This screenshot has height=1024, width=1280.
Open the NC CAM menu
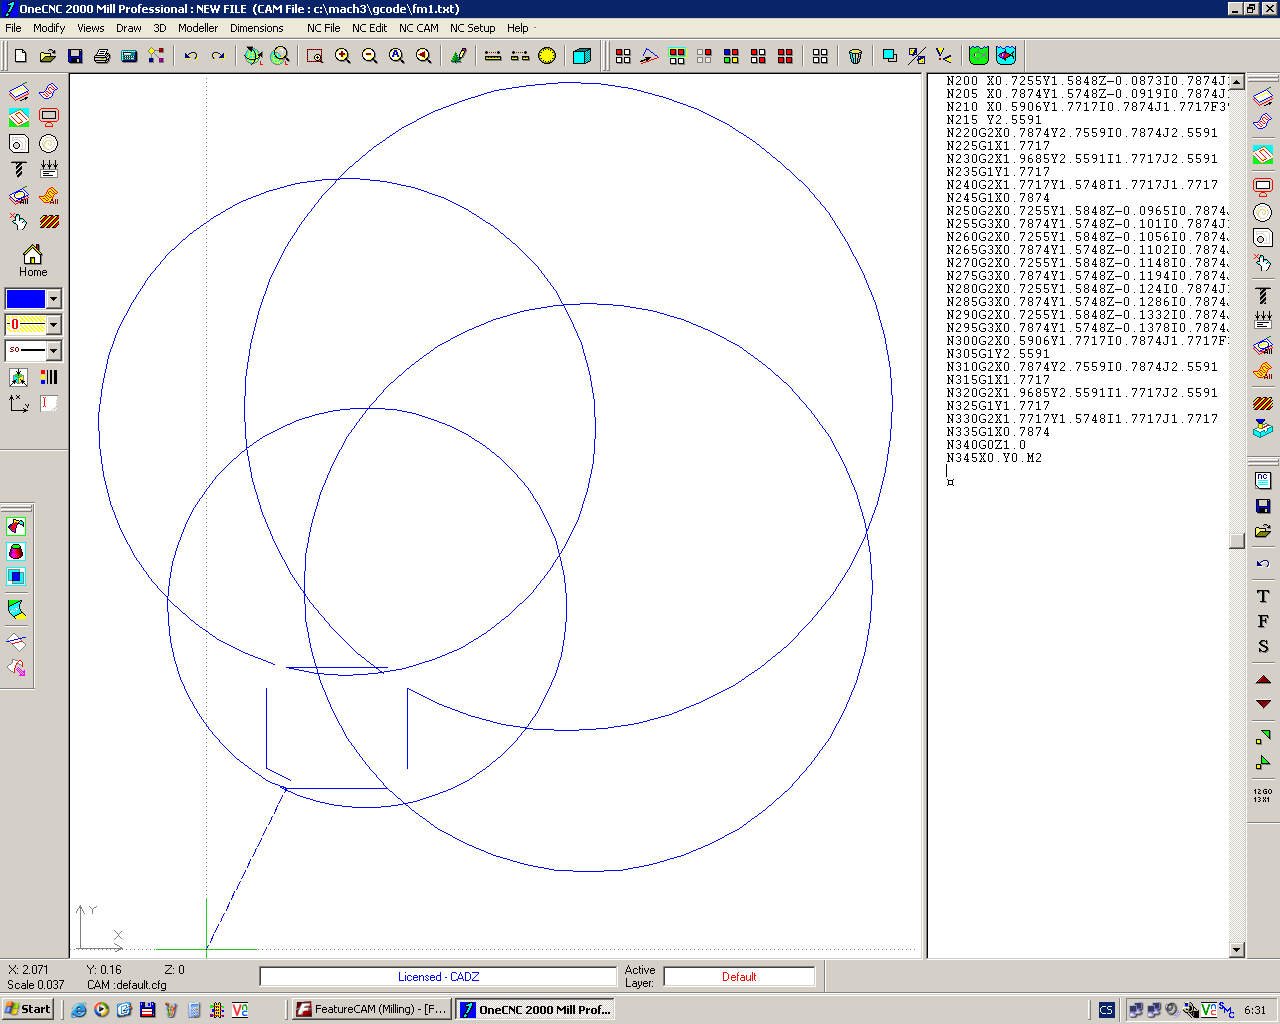tap(418, 28)
